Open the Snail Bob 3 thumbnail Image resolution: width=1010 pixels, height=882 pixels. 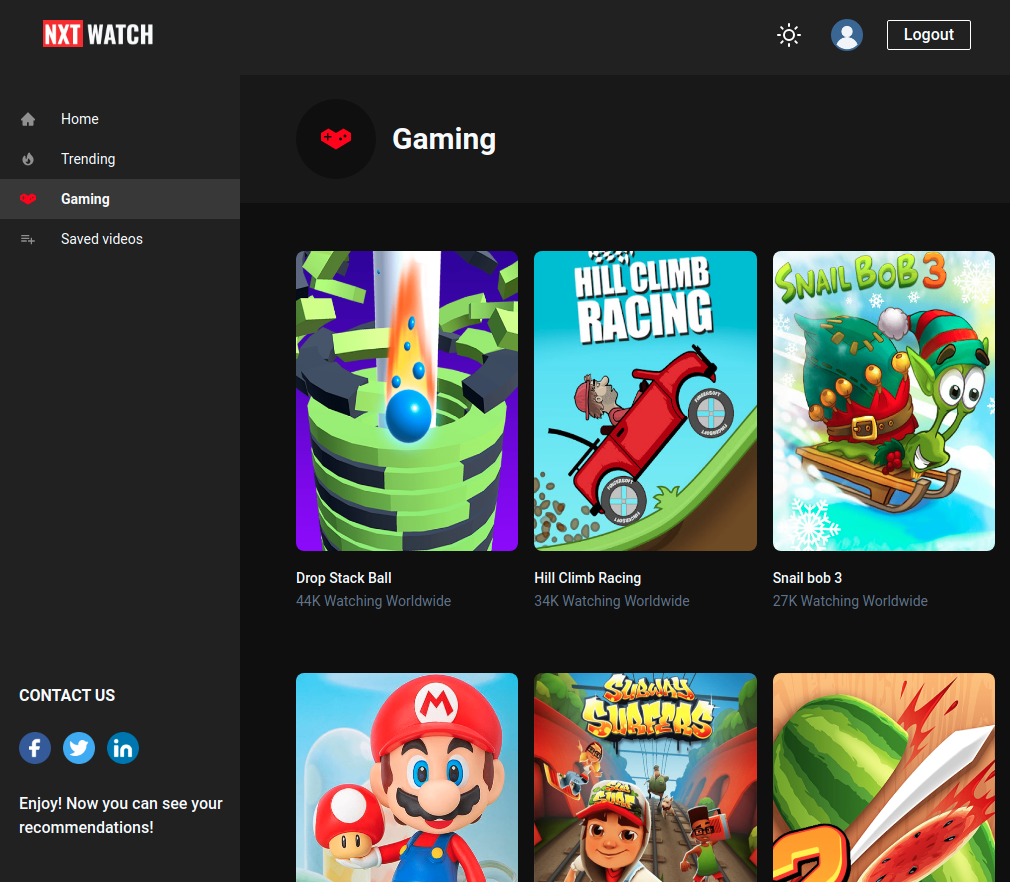pos(883,401)
